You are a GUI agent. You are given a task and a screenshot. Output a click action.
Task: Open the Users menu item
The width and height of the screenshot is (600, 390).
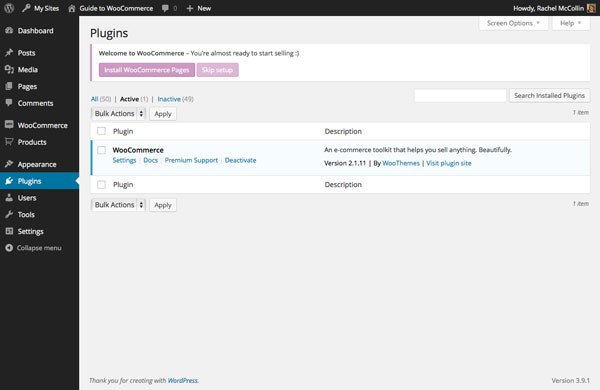point(39,198)
